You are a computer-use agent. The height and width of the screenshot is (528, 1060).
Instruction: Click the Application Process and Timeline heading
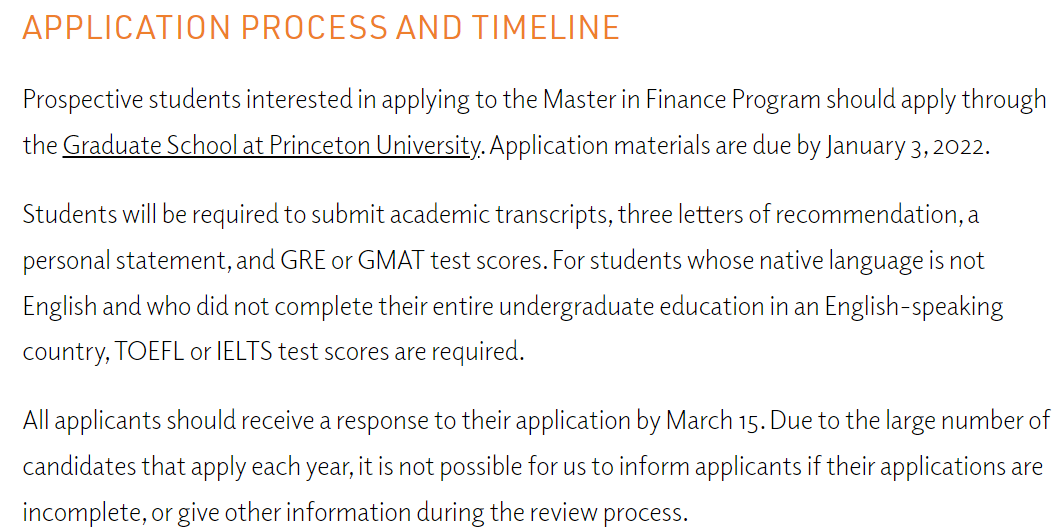pyautogui.click(x=321, y=28)
